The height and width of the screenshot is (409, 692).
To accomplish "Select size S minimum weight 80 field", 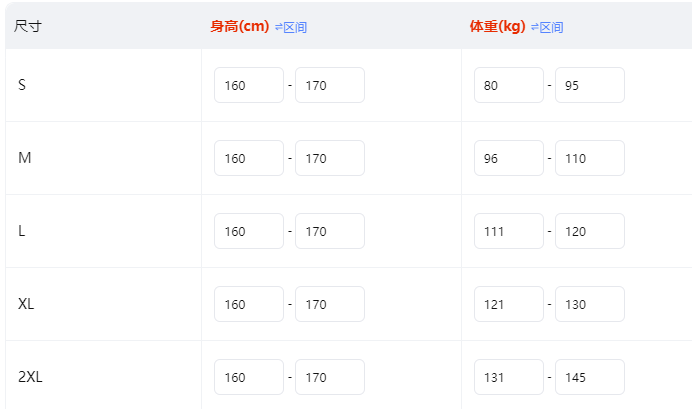I will coord(509,85).
